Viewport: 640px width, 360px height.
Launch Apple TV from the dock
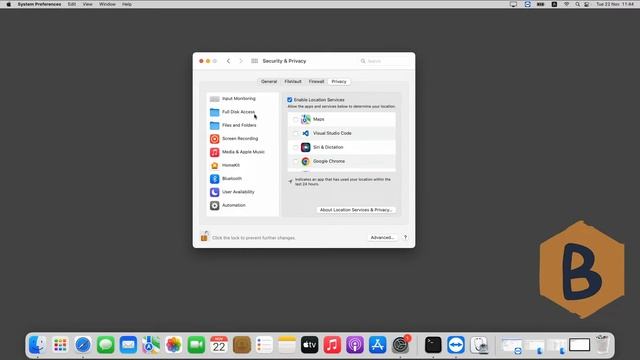309,345
